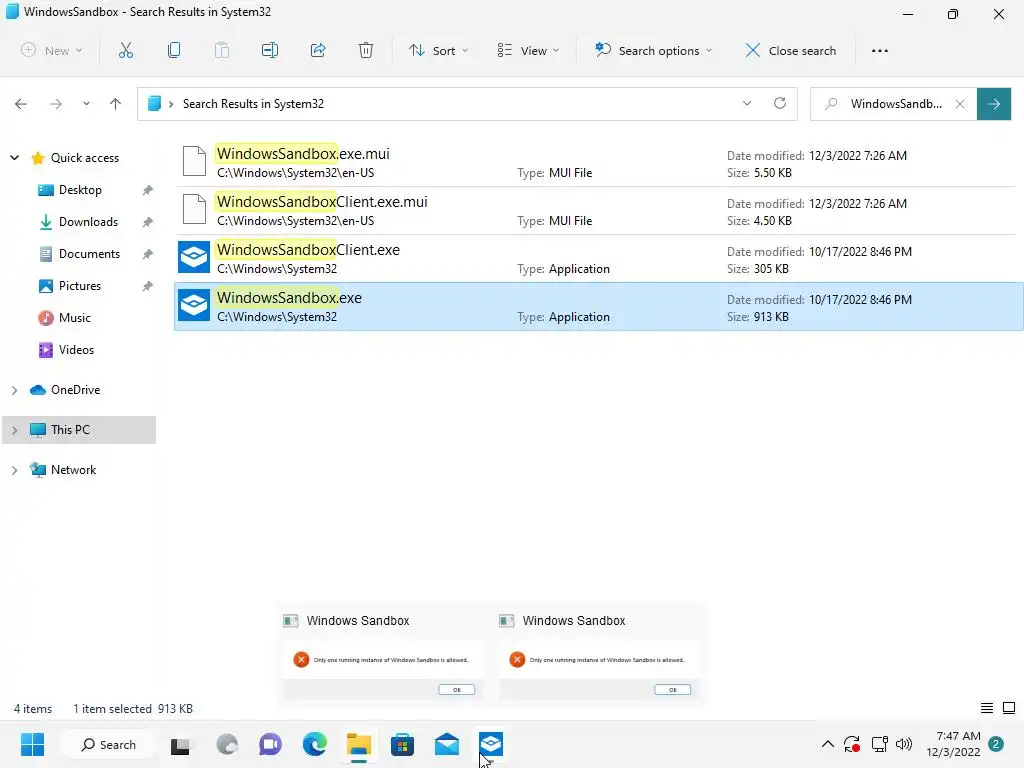Go forward with the right arrow
1024x768 pixels.
(56, 104)
